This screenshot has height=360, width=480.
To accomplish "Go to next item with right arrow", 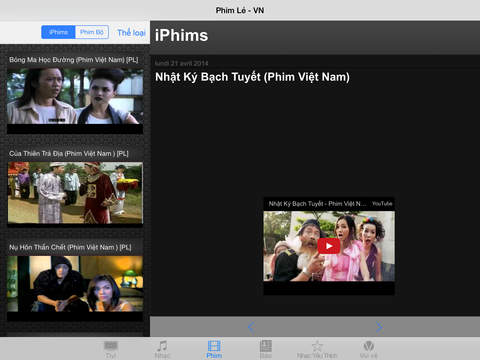I will (379, 327).
